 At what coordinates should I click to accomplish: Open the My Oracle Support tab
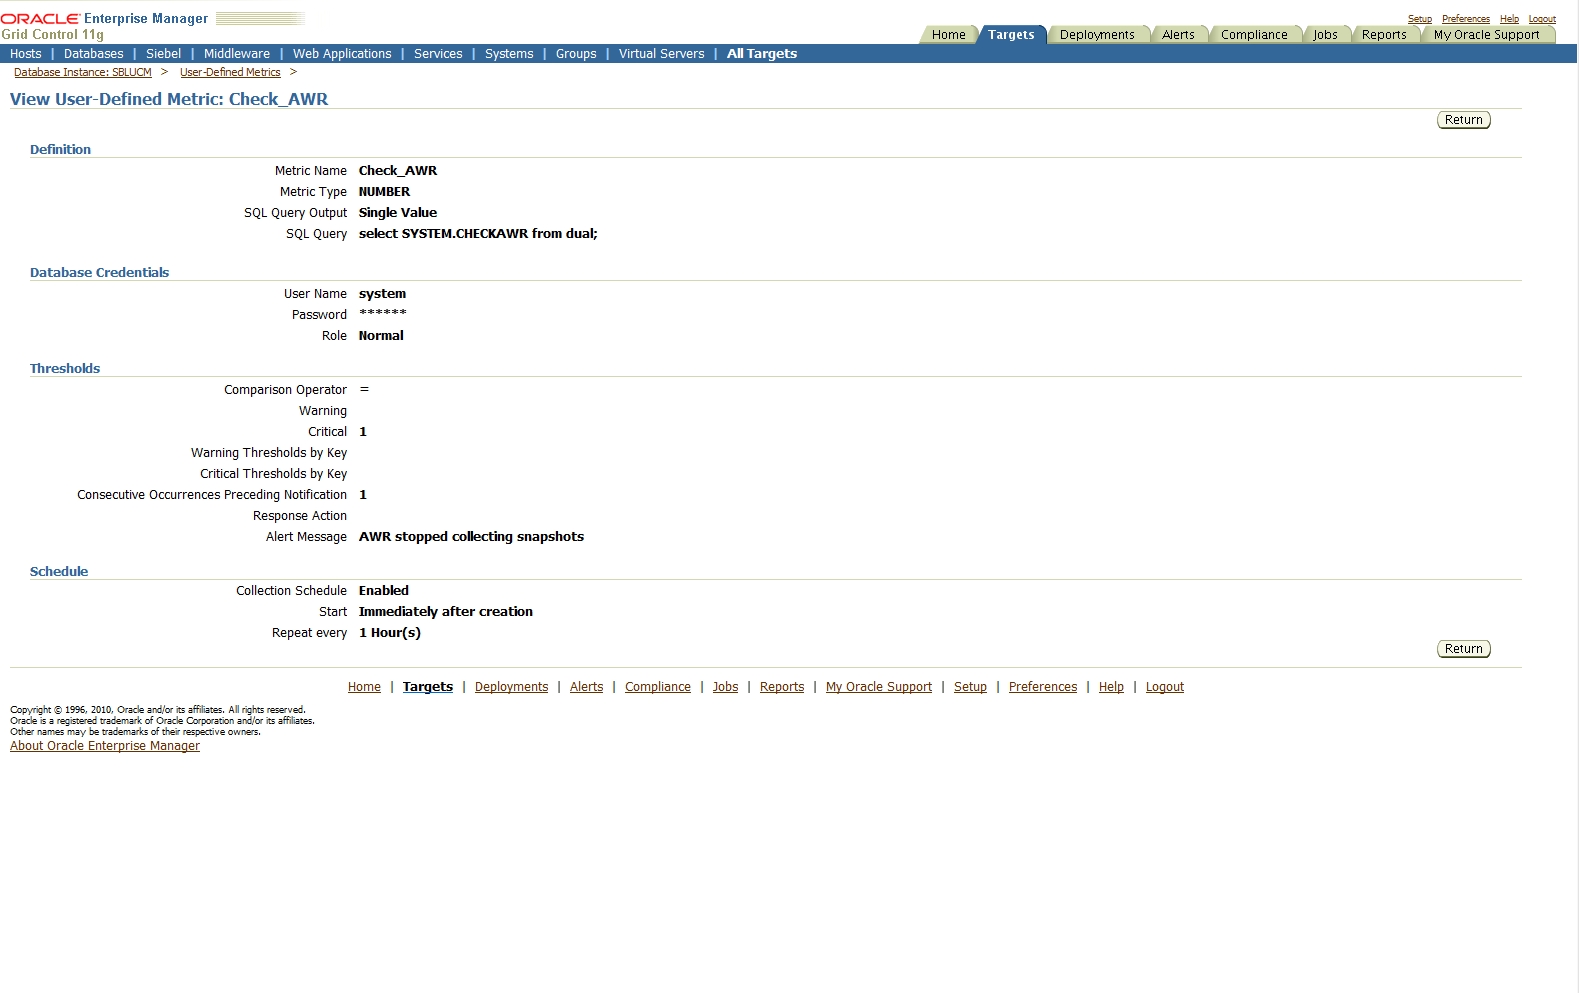tap(1486, 35)
